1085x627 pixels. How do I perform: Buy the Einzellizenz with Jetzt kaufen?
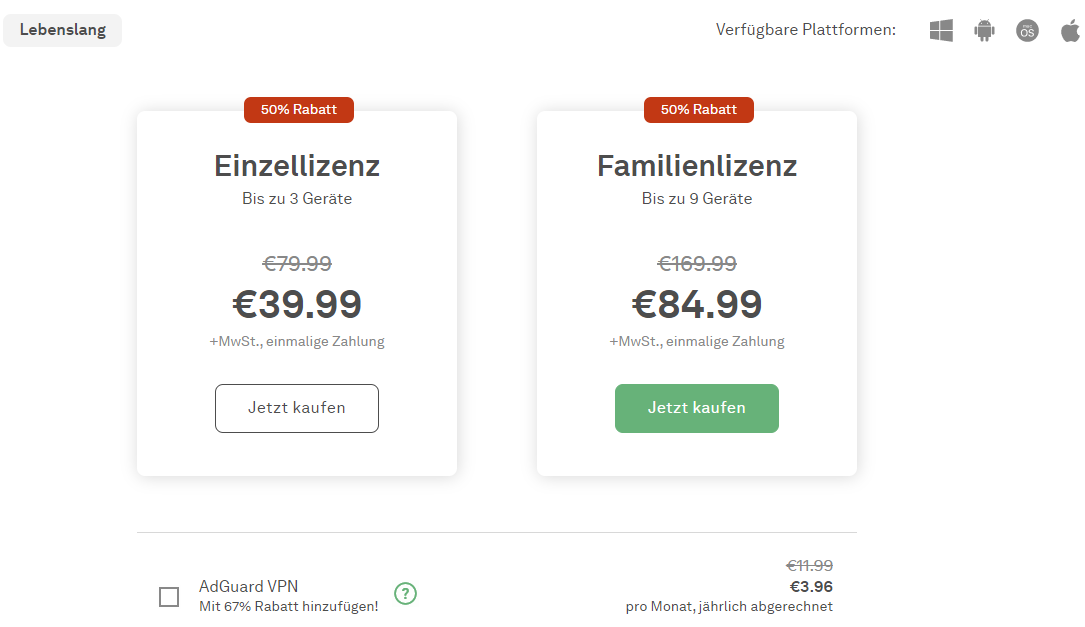(297, 408)
